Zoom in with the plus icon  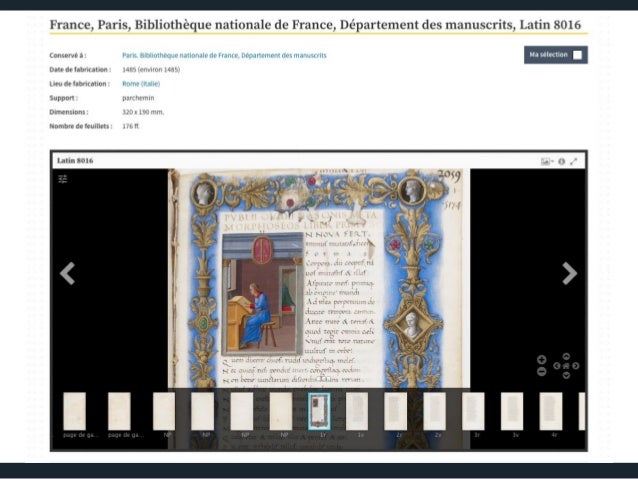pyautogui.click(x=541, y=360)
